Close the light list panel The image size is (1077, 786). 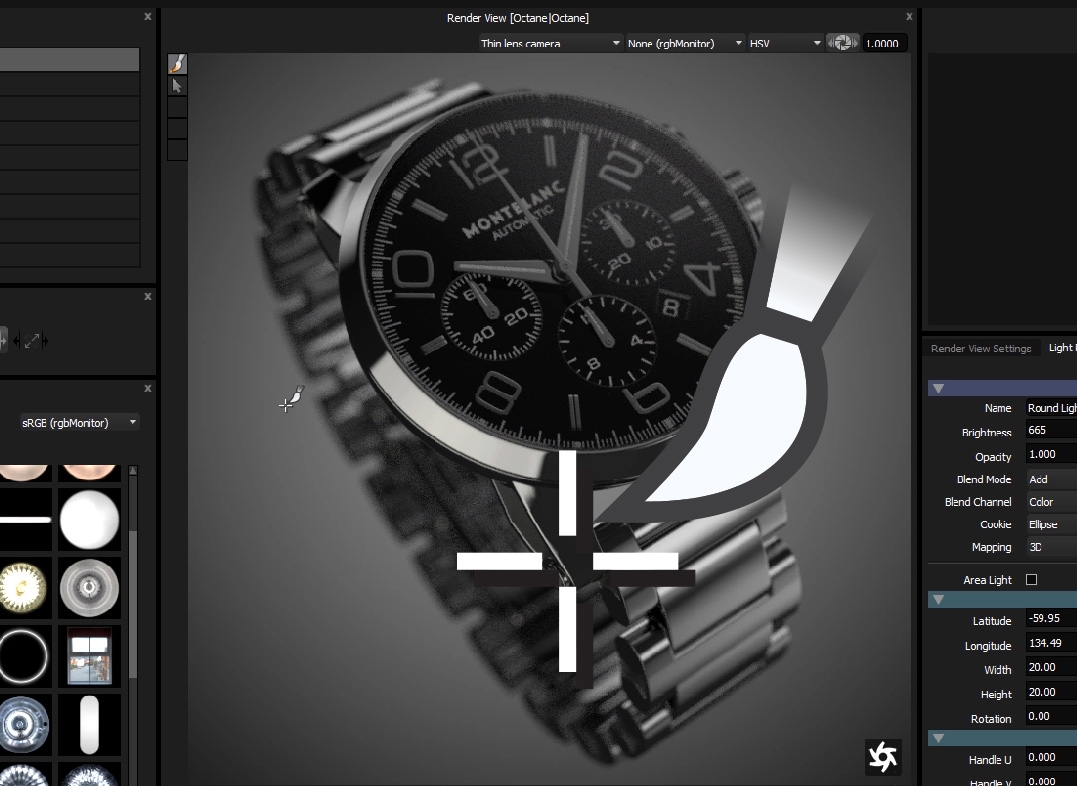pyautogui.click(x=148, y=16)
